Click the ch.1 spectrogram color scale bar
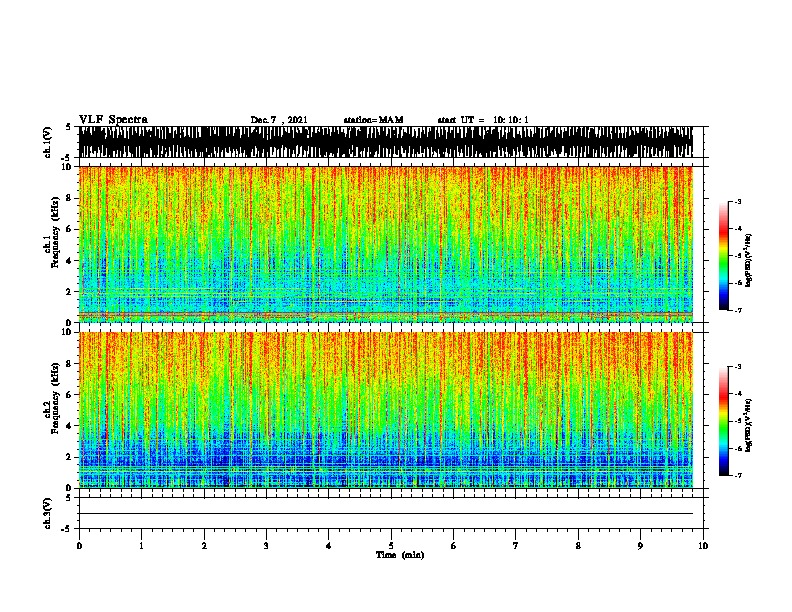The height and width of the screenshot is (612, 792). 724,256
